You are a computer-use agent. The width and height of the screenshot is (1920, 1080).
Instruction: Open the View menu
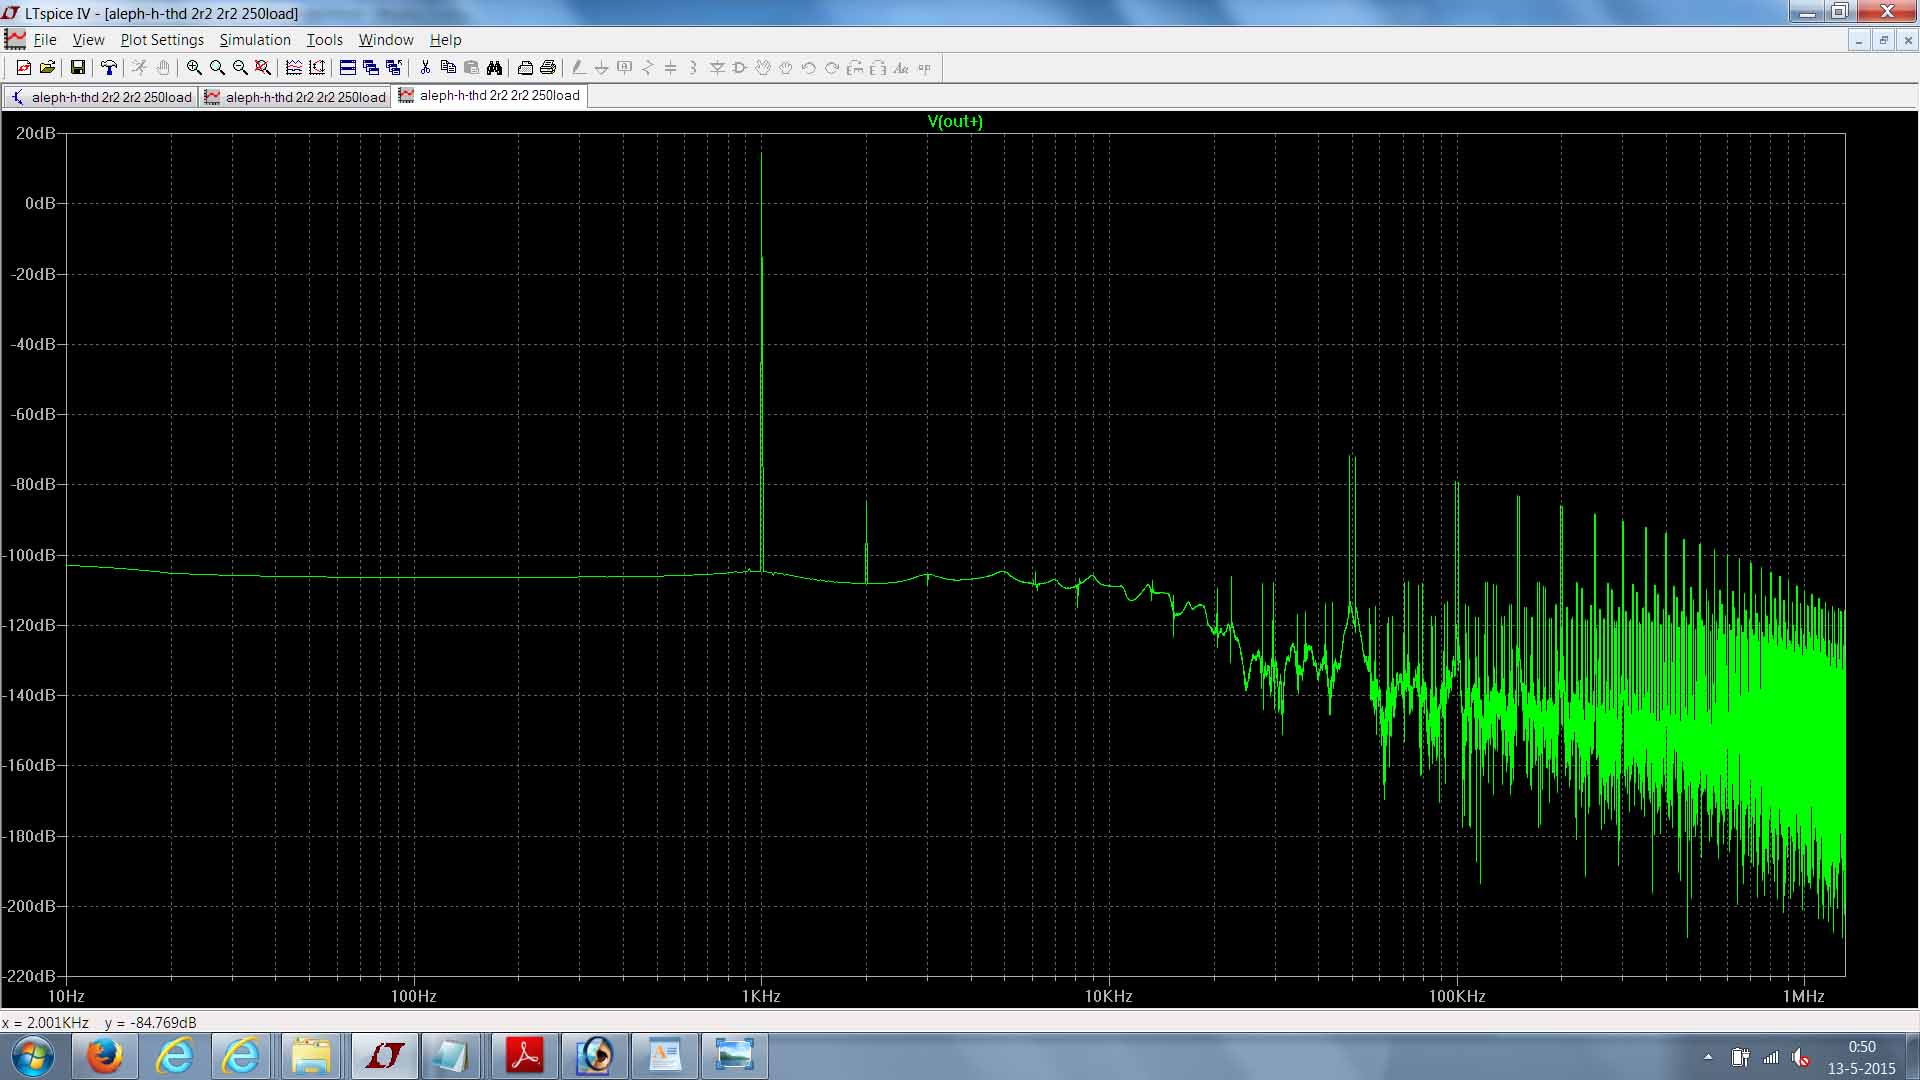click(88, 40)
